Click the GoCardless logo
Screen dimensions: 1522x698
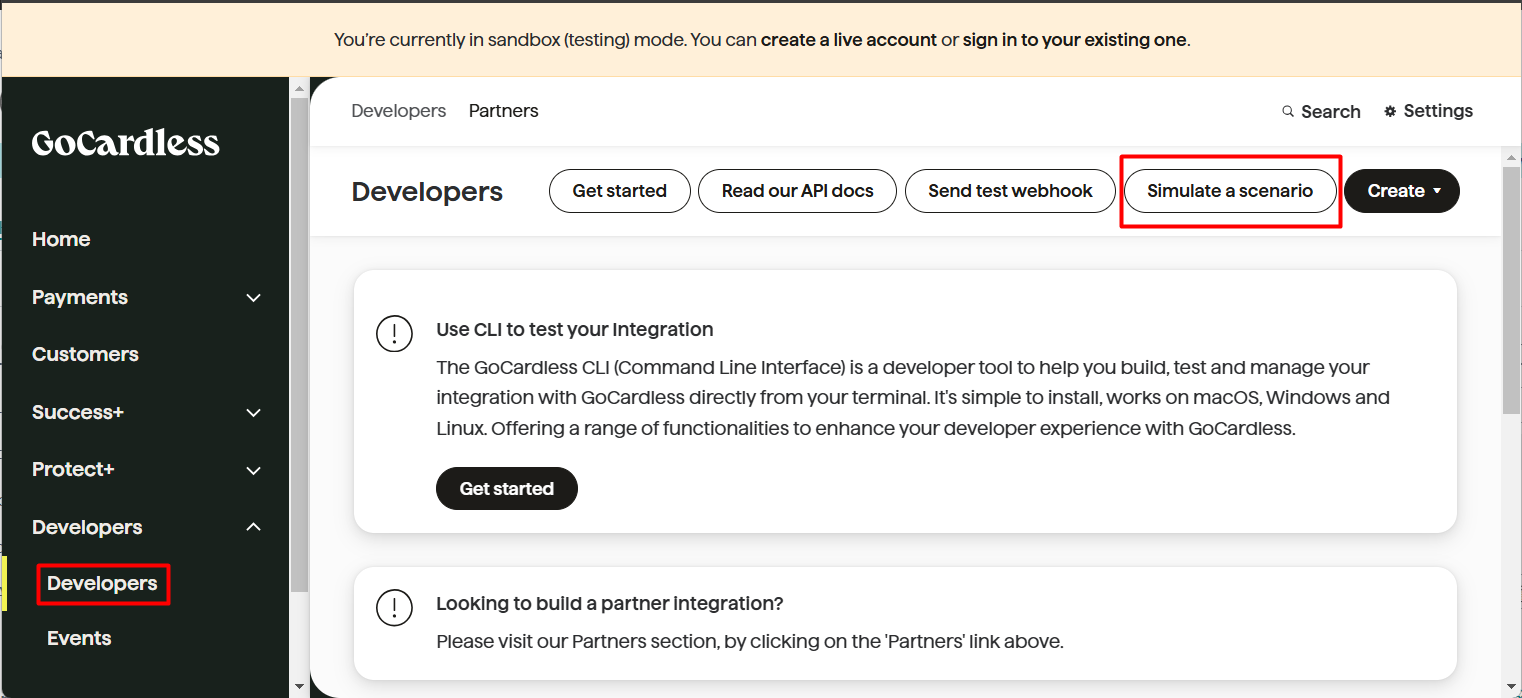tap(125, 143)
